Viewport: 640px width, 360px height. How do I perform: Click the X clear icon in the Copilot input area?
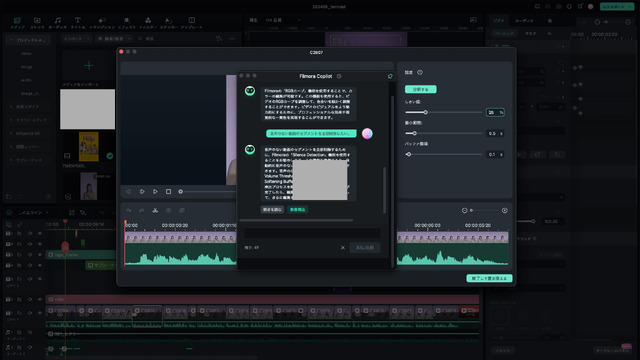pos(343,247)
